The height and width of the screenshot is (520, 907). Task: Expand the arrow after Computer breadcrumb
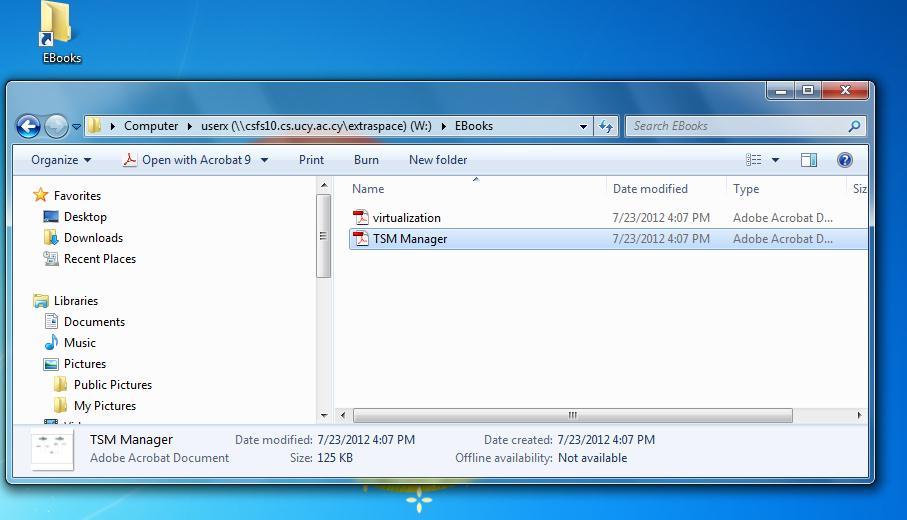point(189,126)
